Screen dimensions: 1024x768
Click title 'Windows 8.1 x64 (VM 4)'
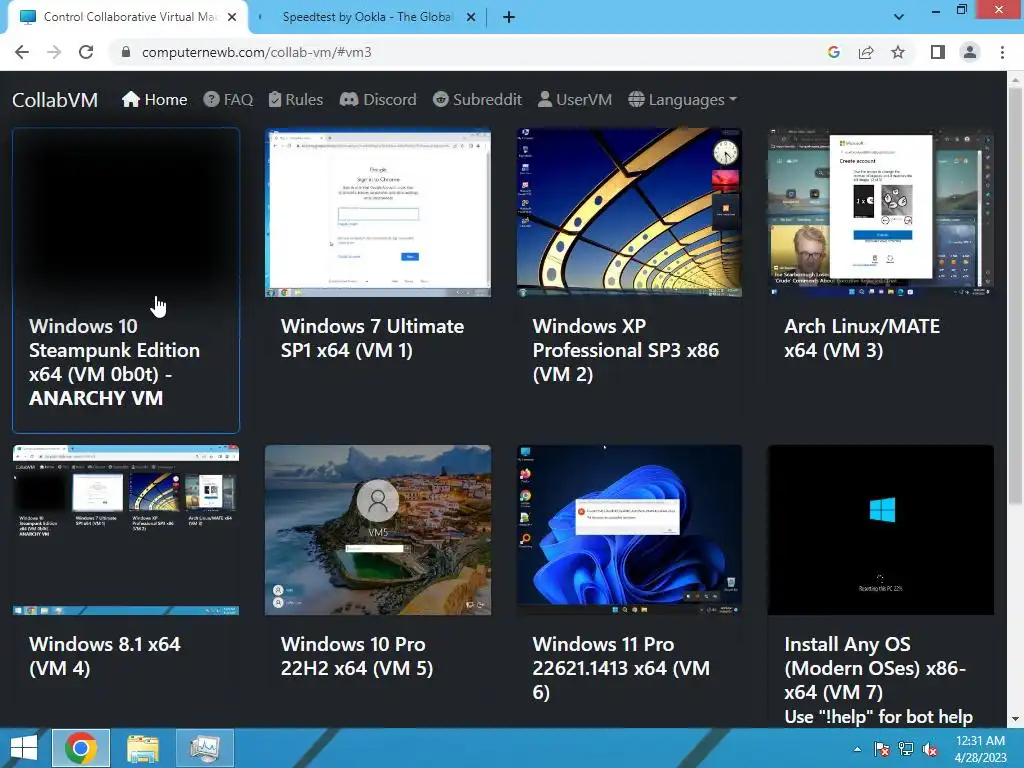point(104,656)
